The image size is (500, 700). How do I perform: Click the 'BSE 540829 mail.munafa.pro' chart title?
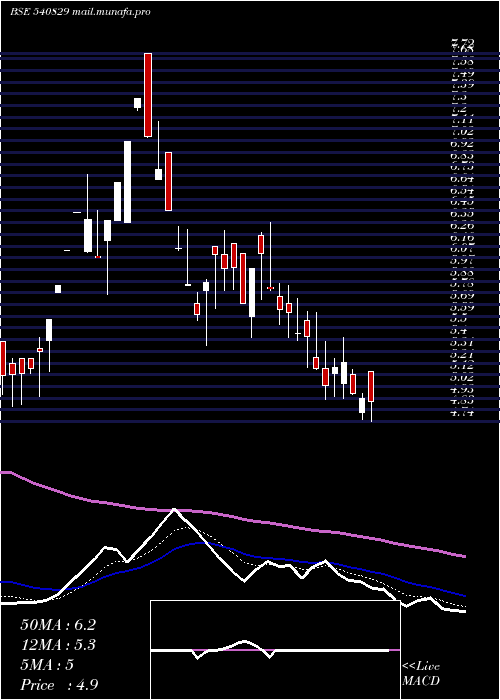[x=80, y=12]
